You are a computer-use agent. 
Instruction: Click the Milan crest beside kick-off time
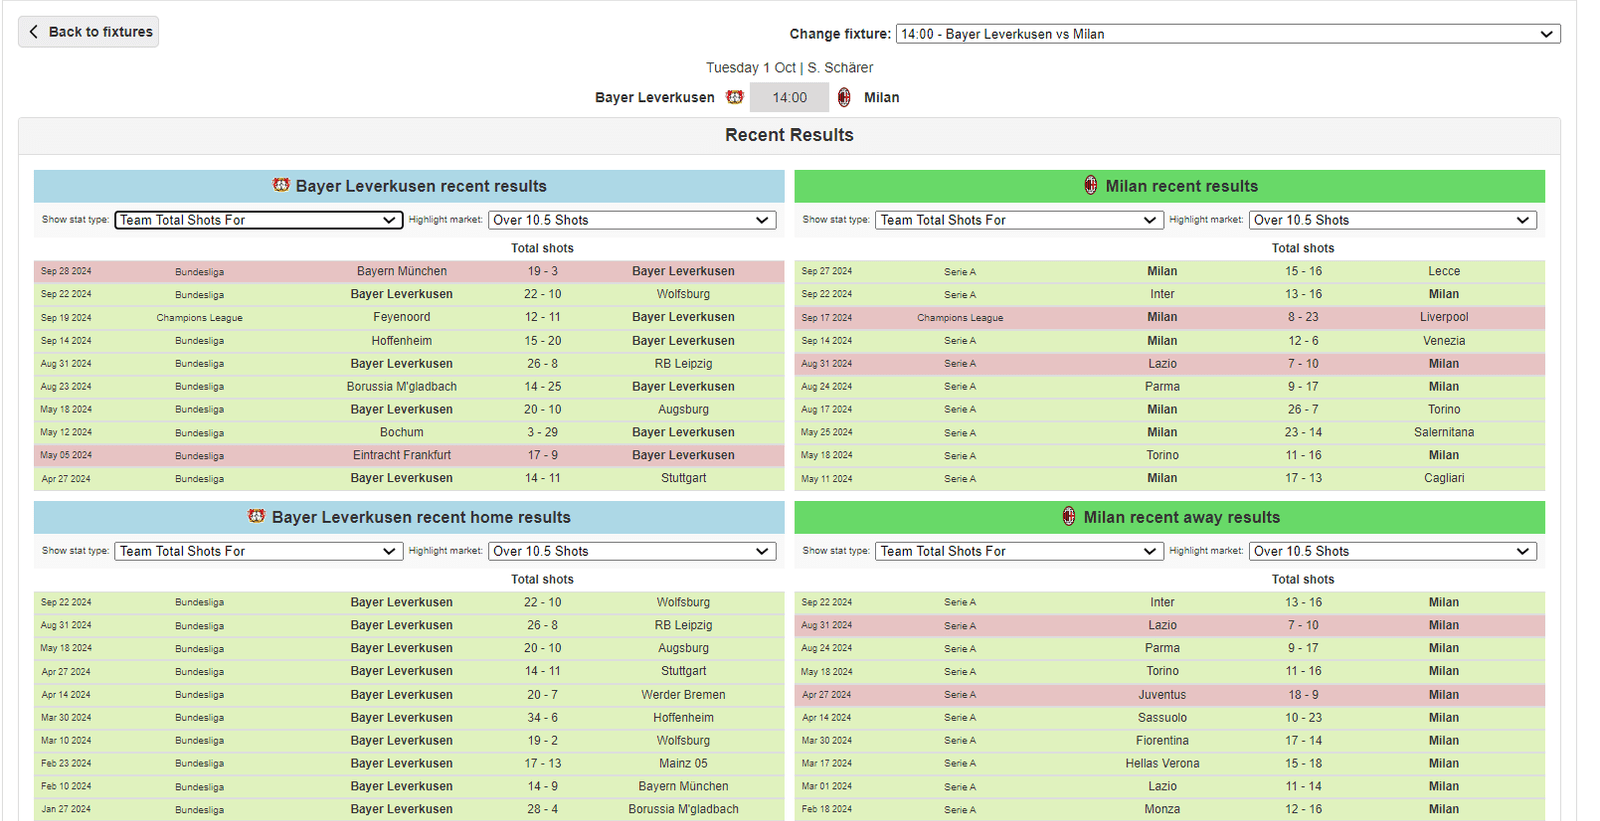click(x=844, y=97)
